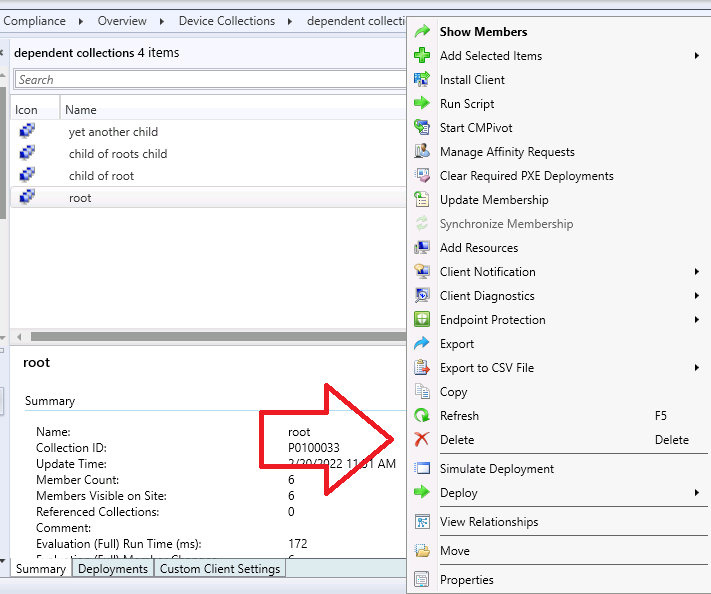The height and width of the screenshot is (594, 711).
Task: Click the Add Resources computer icon
Action: [422, 248]
